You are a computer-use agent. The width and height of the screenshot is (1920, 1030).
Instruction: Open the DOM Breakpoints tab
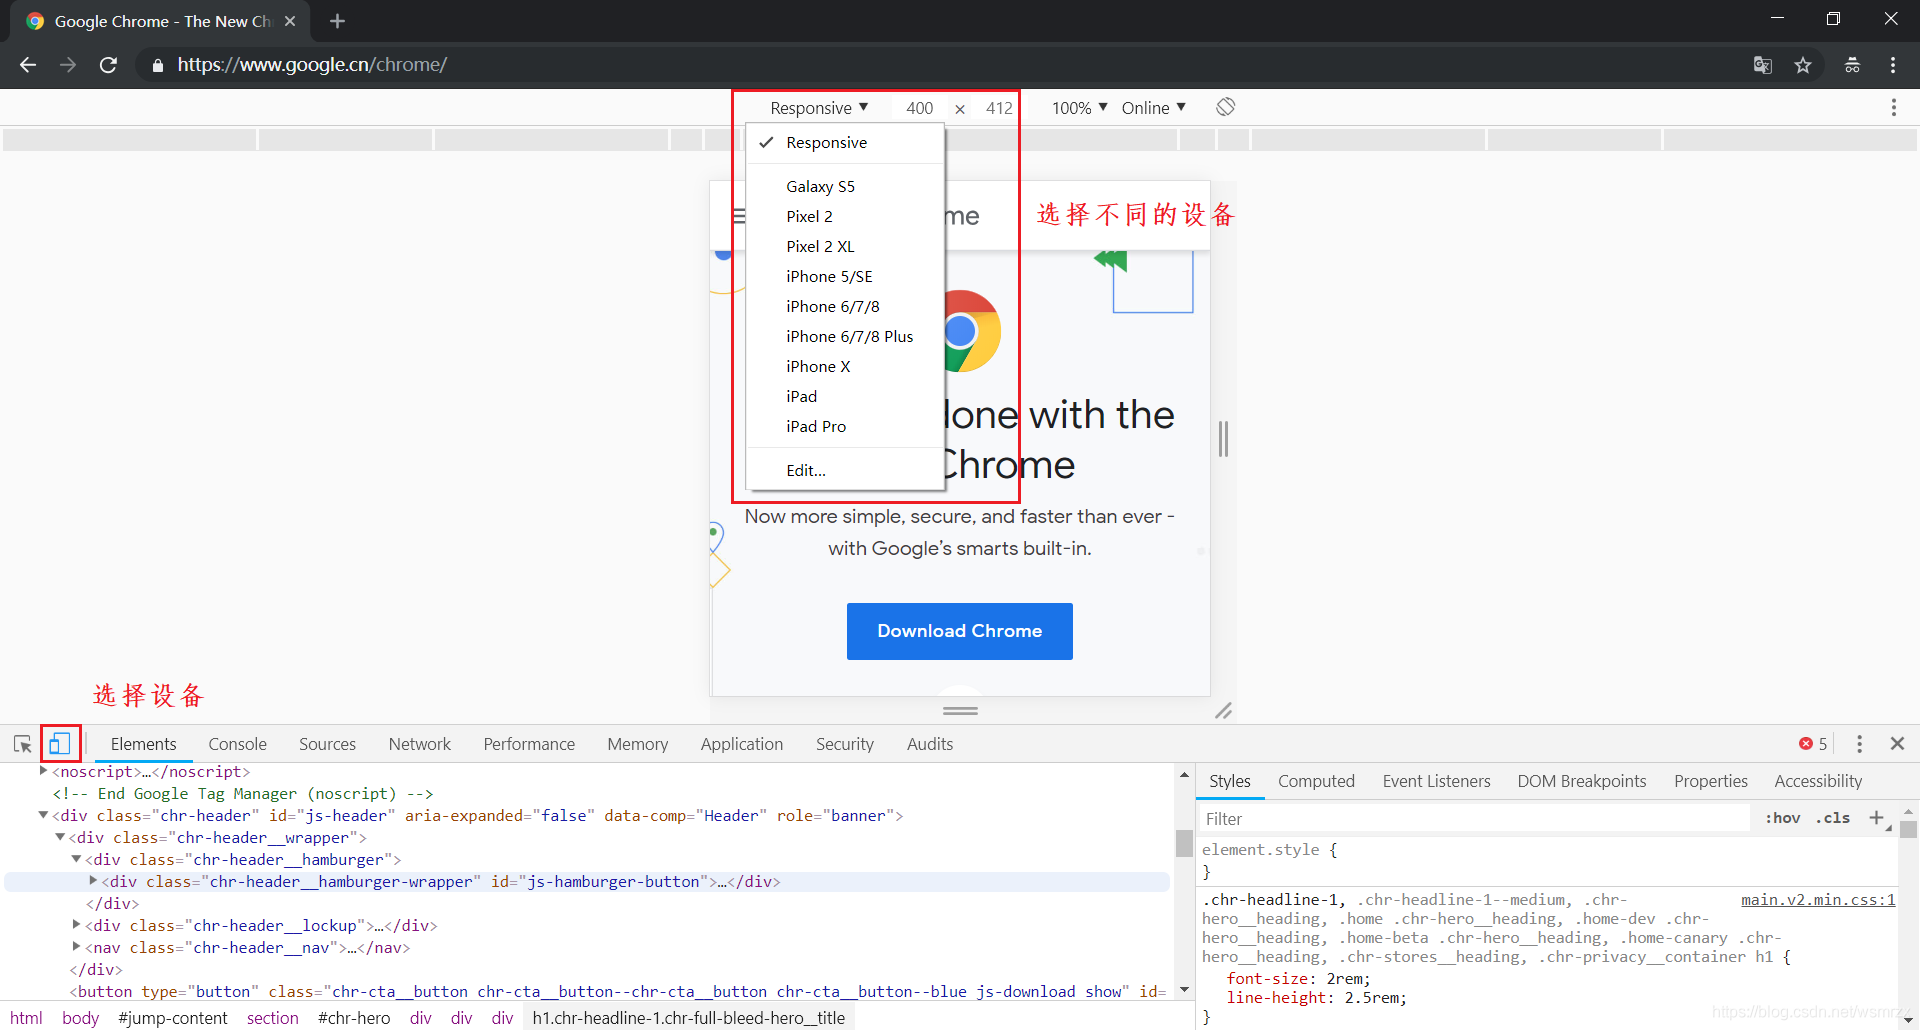pos(1582,781)
